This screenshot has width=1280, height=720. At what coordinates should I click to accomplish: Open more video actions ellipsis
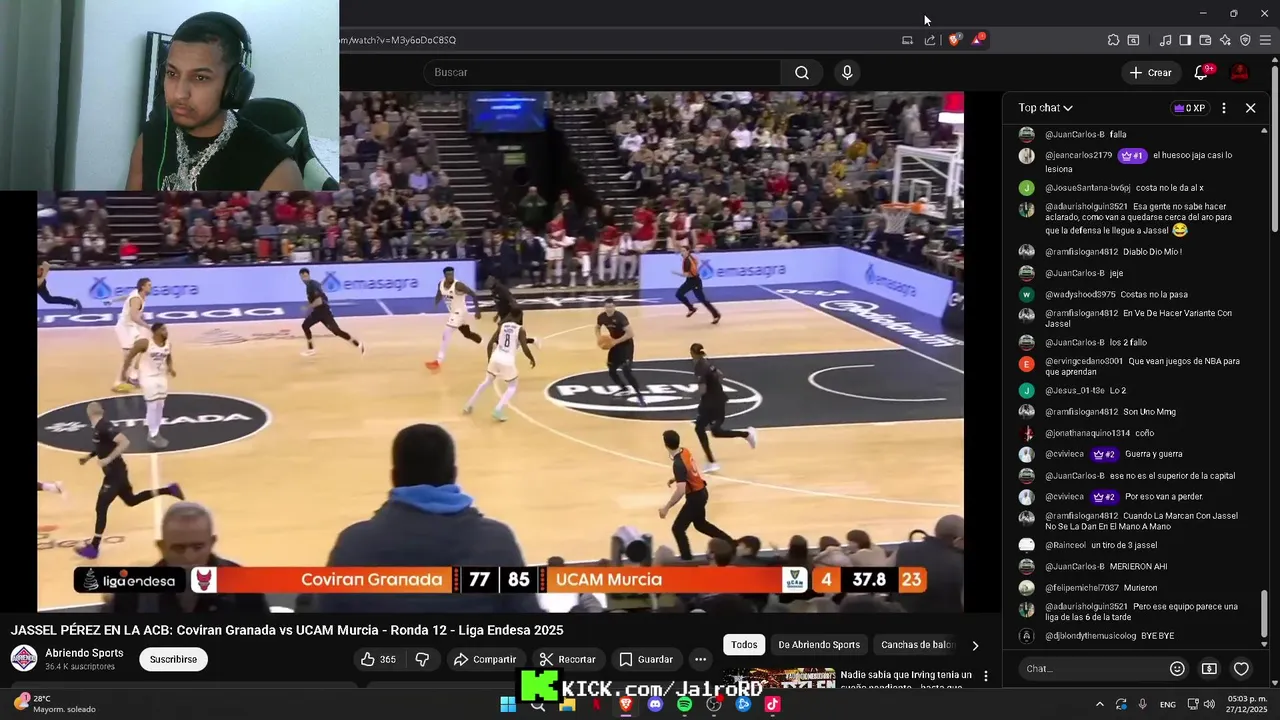click(x=700, y=659)
